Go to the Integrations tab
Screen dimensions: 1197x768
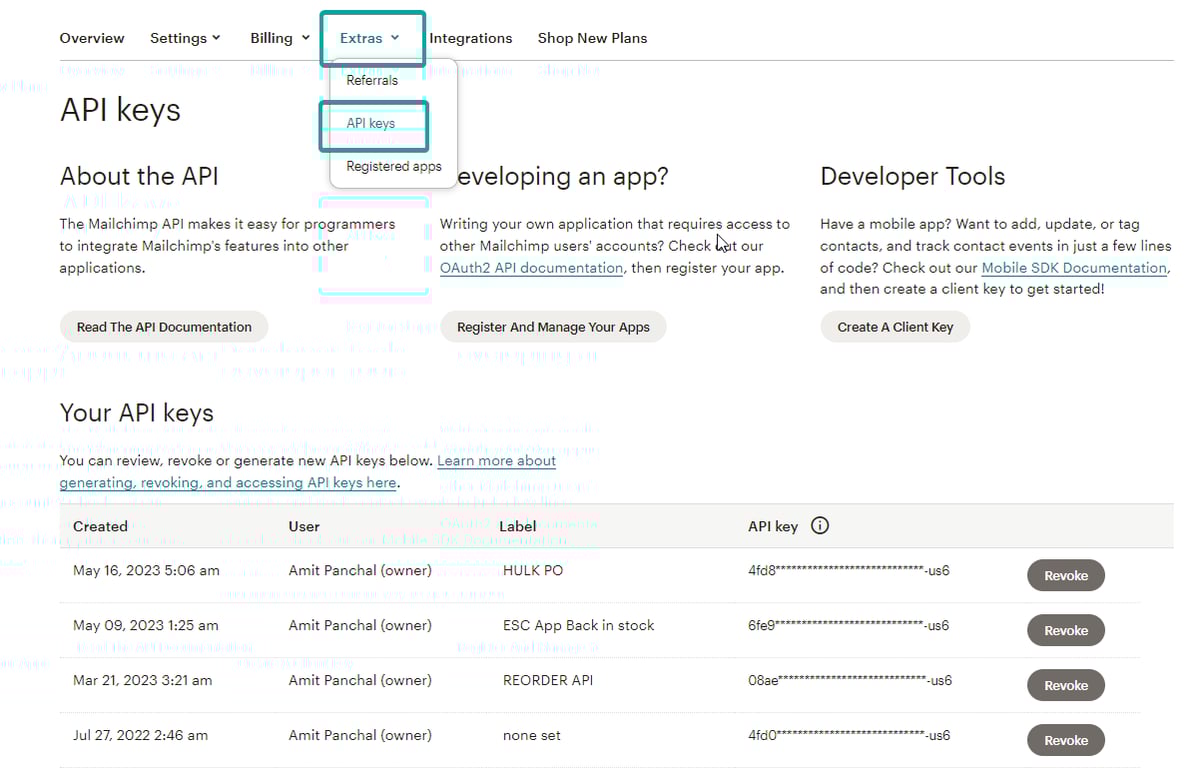[x=470, y=38]
